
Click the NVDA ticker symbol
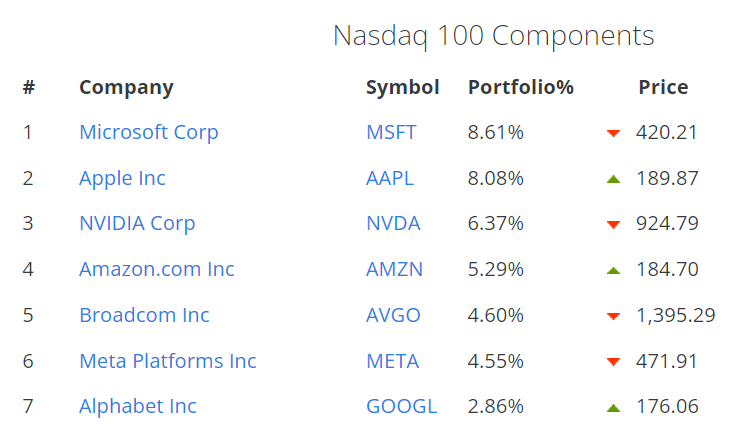(x=394, y=223)
